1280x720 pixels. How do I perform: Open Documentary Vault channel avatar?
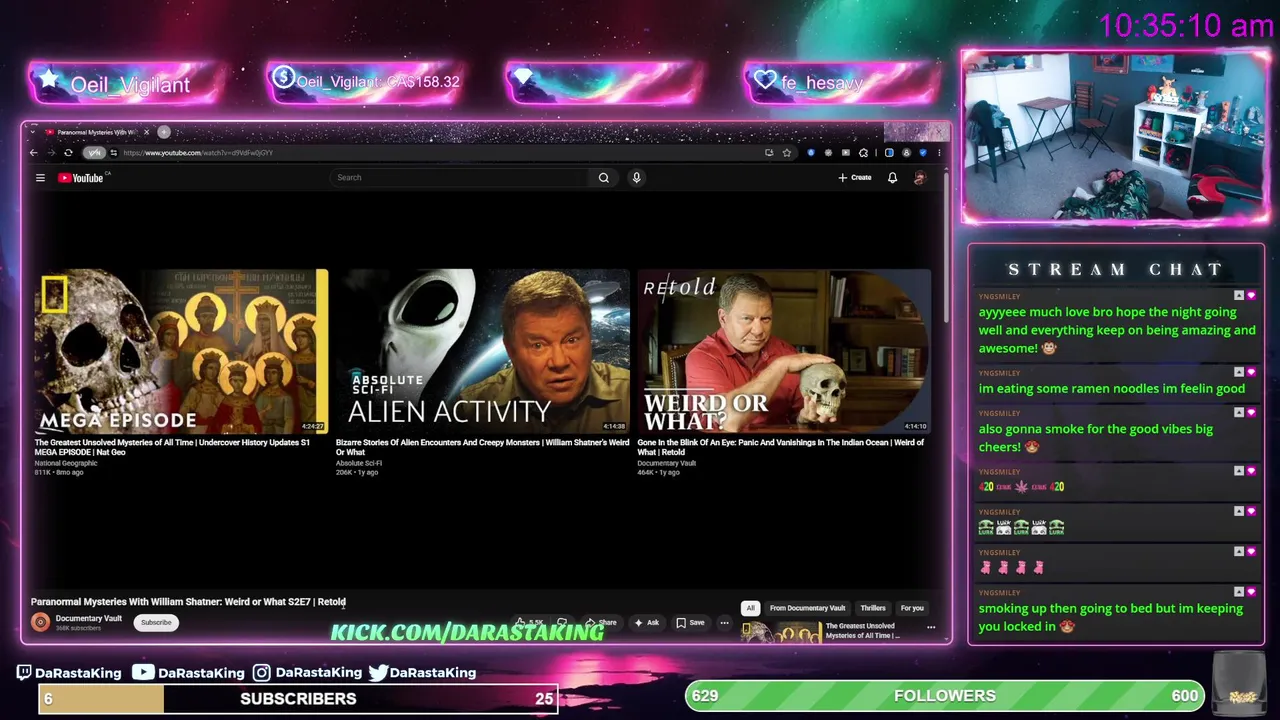(40, 622)
